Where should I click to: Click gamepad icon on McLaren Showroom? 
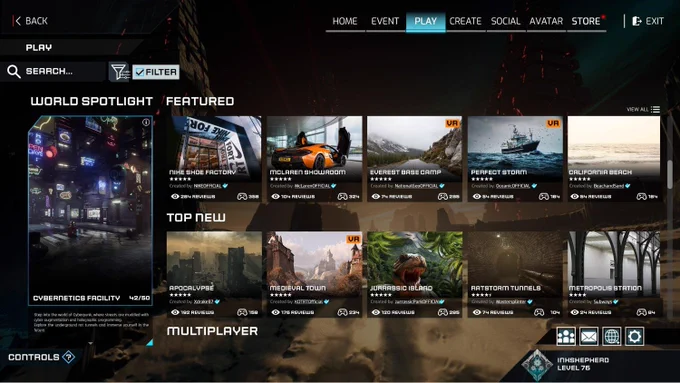pyautogui.click(x=343, y=196)
